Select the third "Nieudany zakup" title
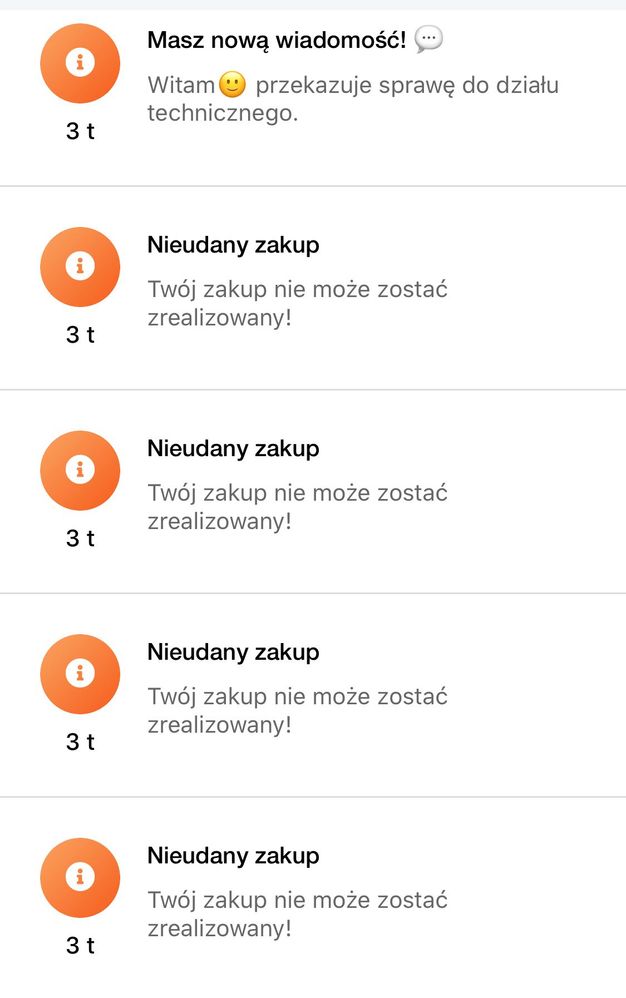626x998 pixels. (x=233, y=652)
